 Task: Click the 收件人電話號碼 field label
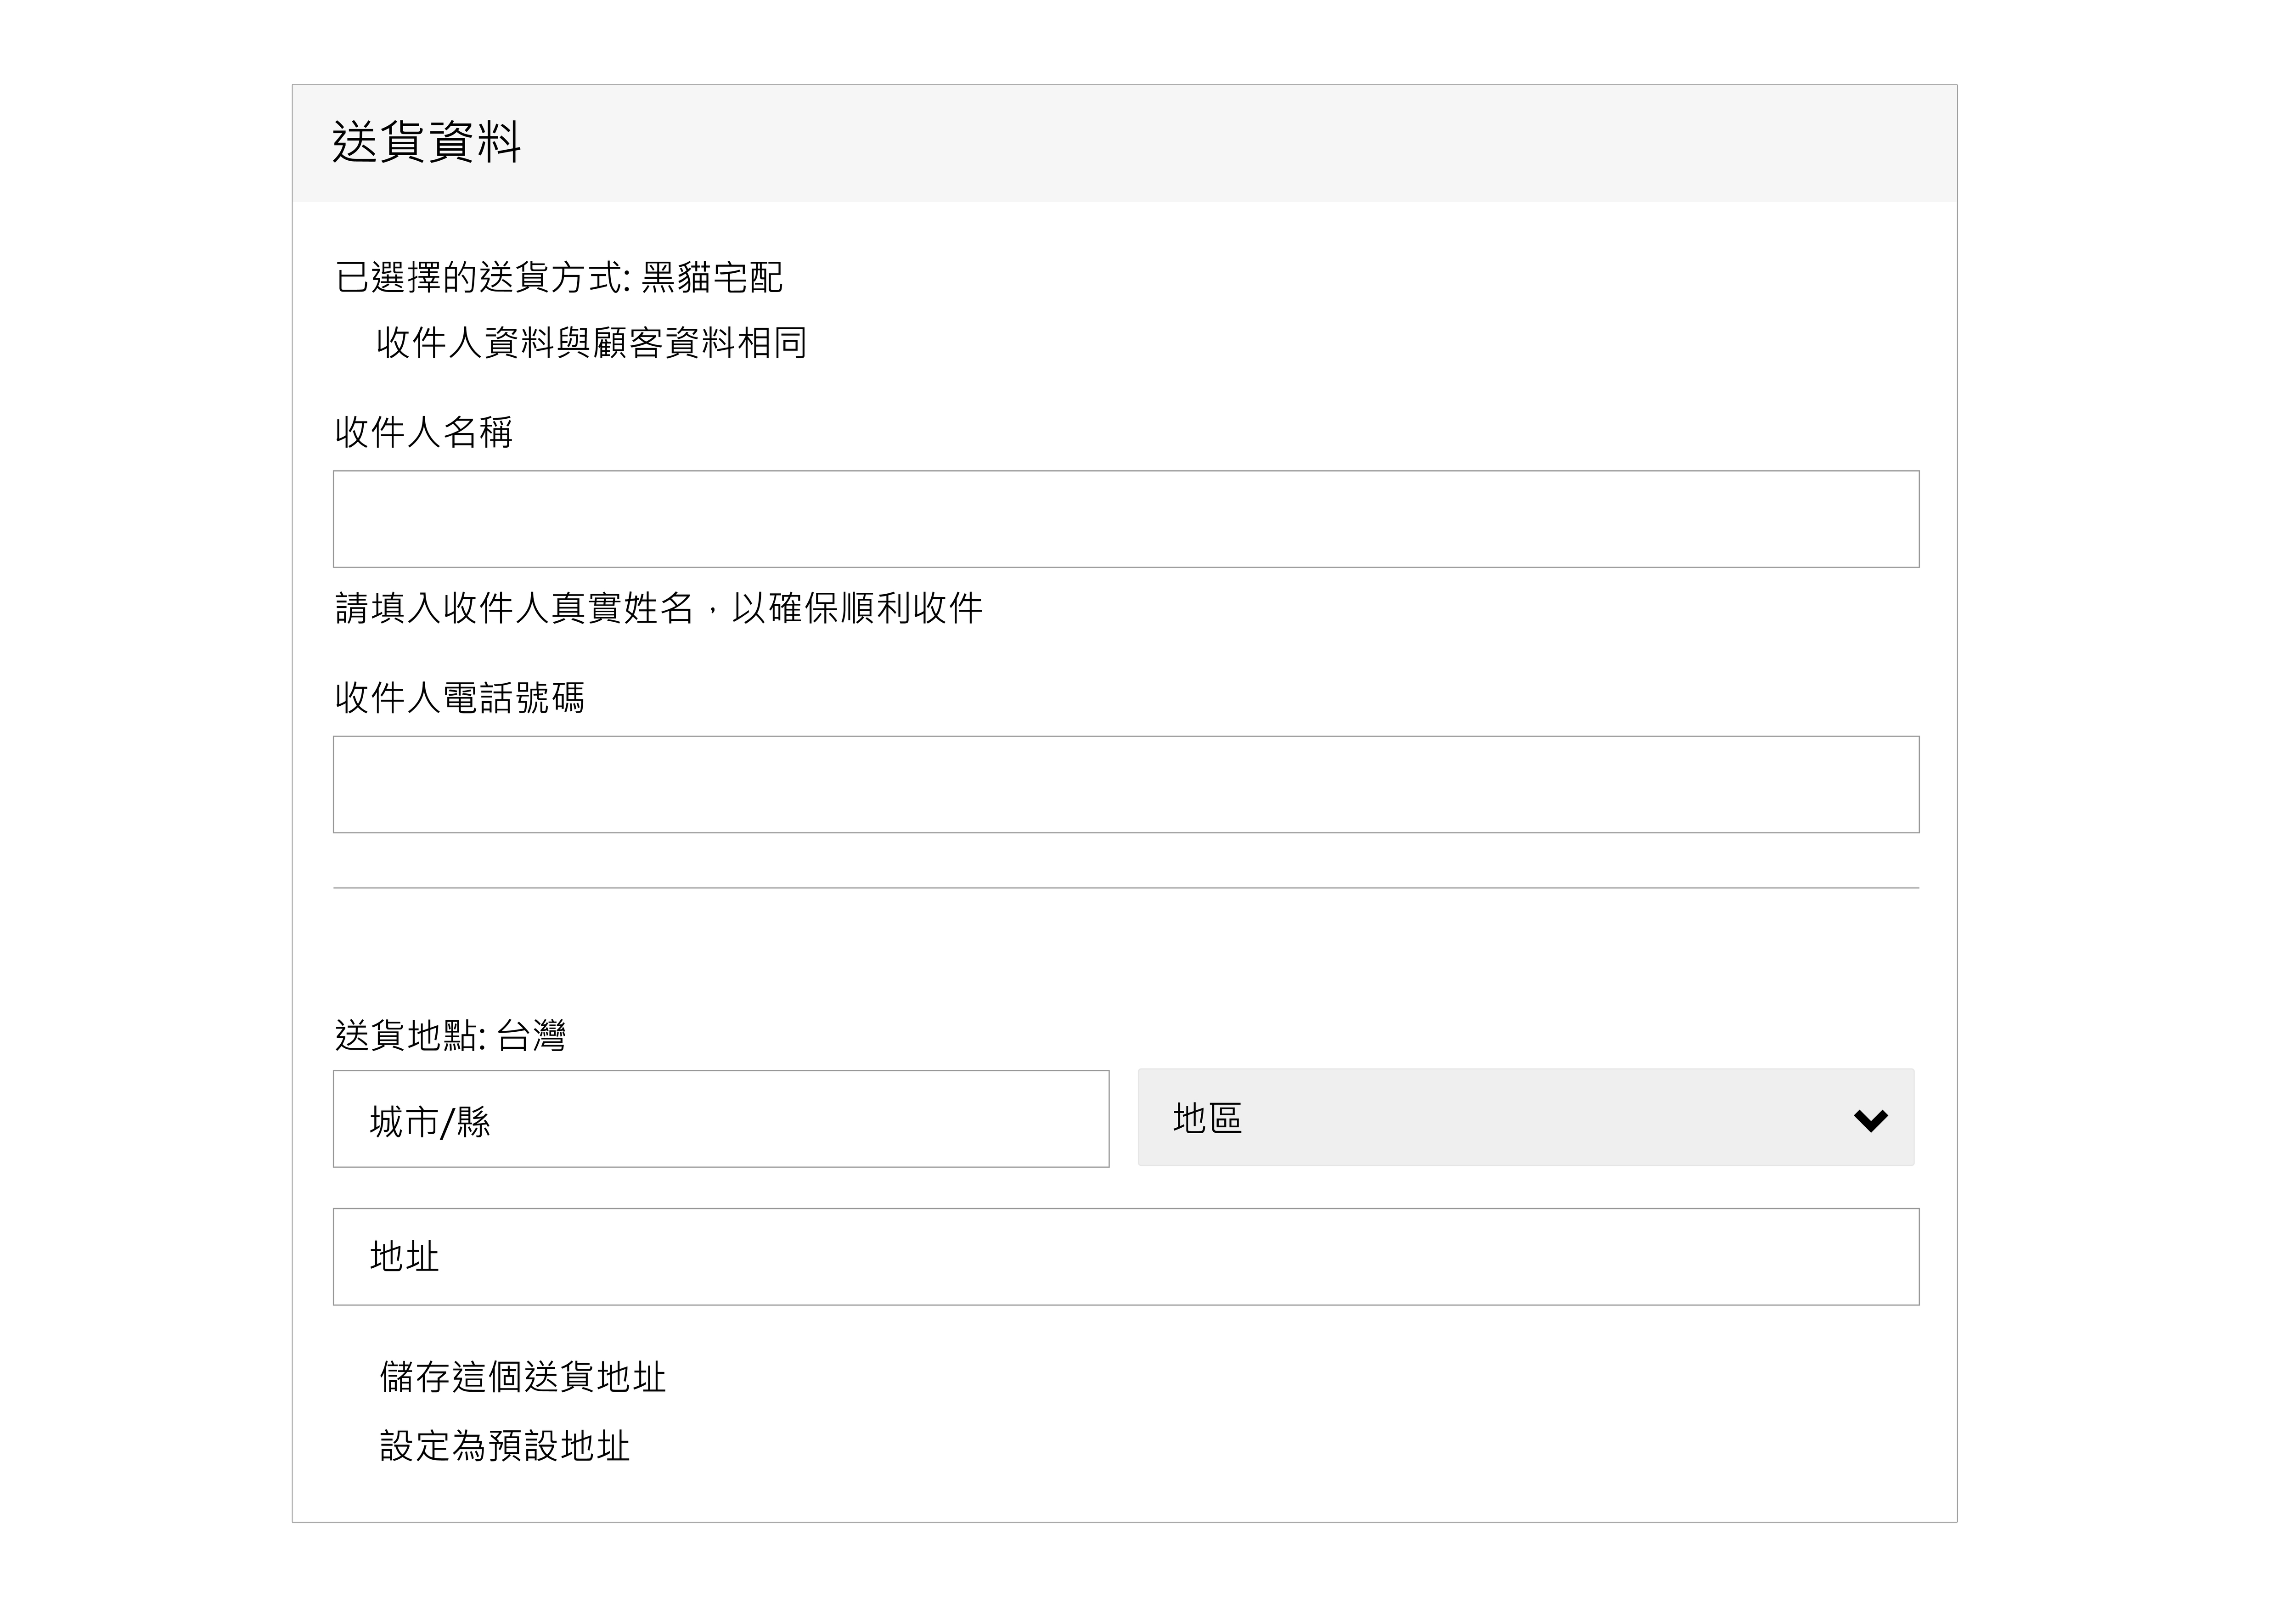coord(459,697)
